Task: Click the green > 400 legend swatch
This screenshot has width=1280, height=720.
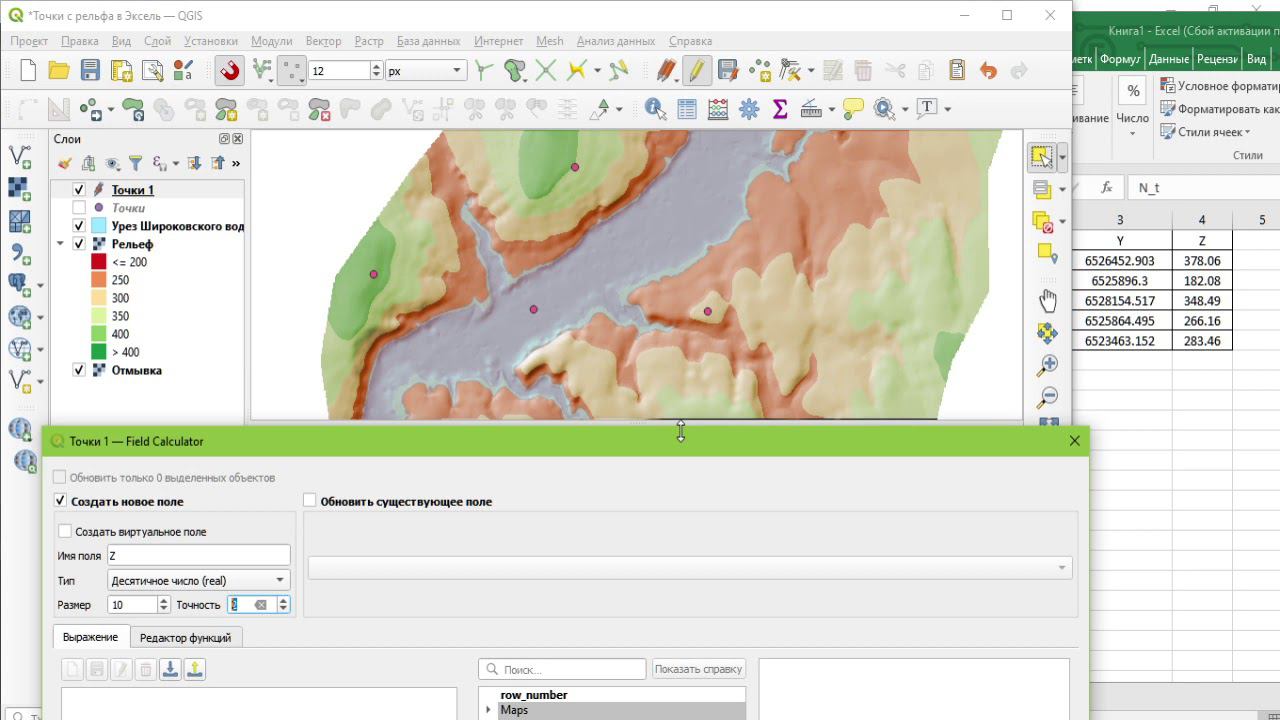Action: click(98, 352)
